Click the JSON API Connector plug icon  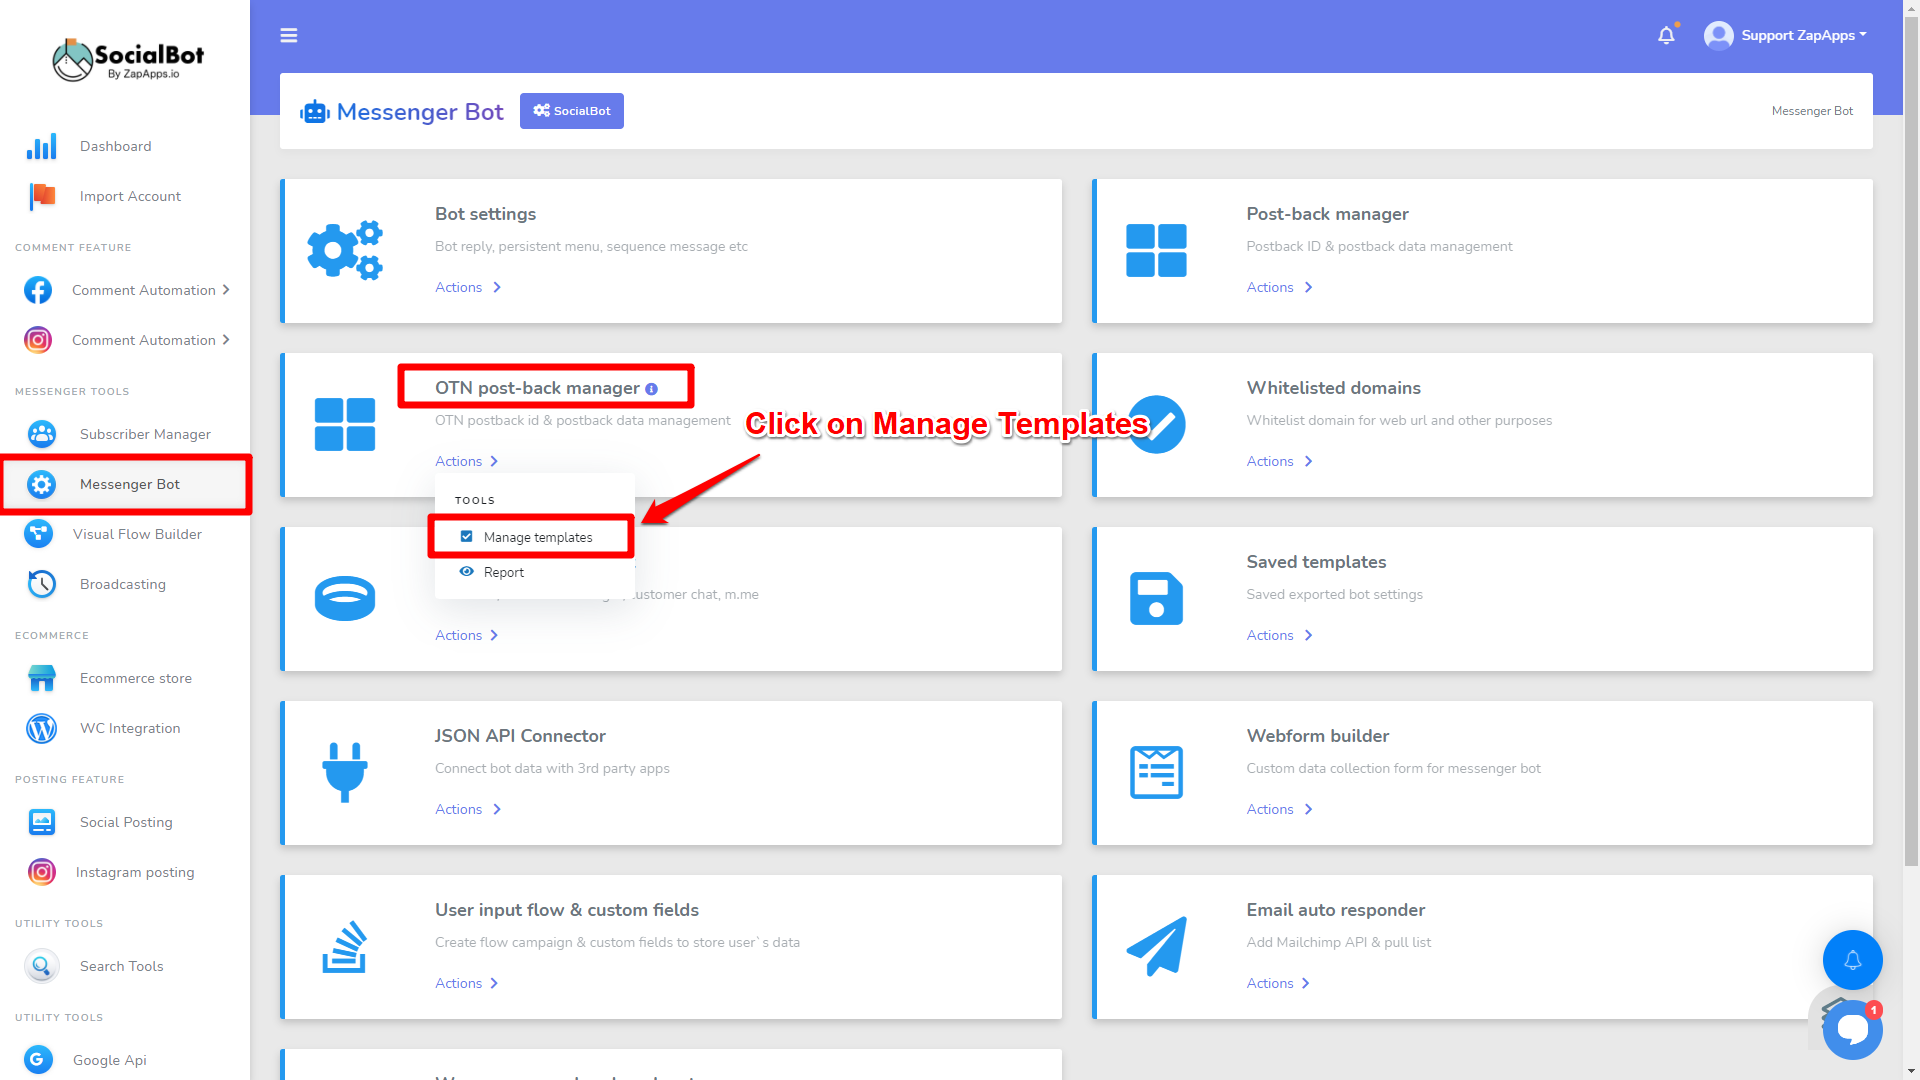click(x=345, y=772)
